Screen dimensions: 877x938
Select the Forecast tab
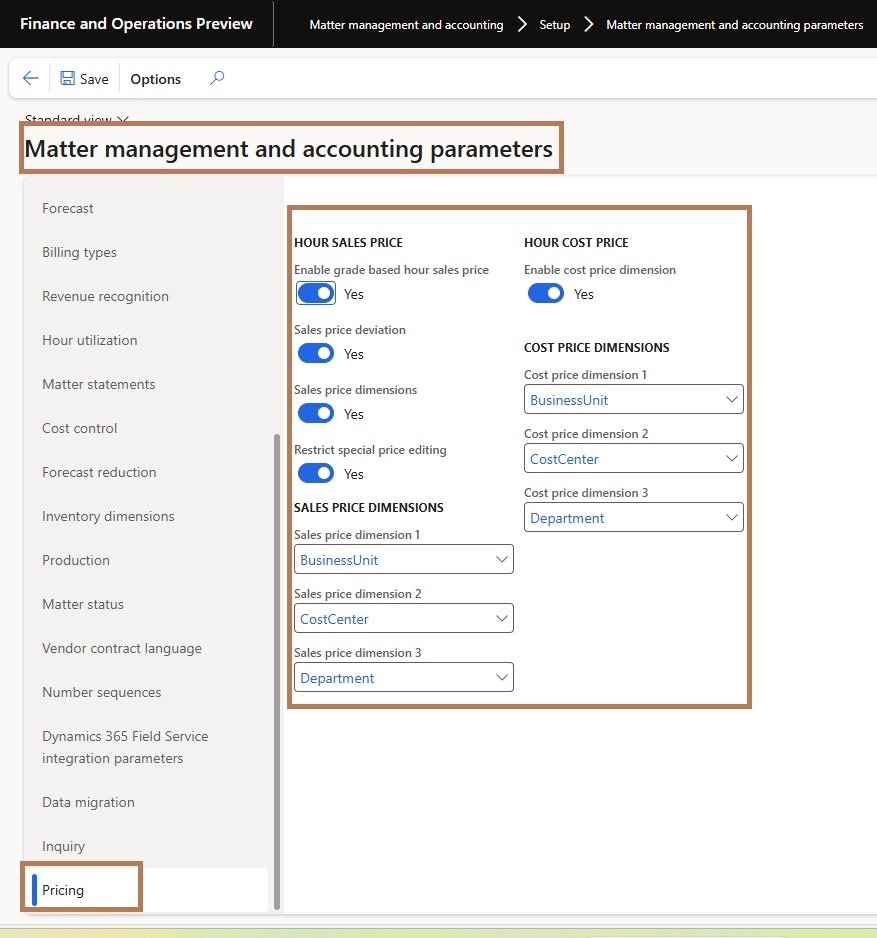[x=68, y=208]
